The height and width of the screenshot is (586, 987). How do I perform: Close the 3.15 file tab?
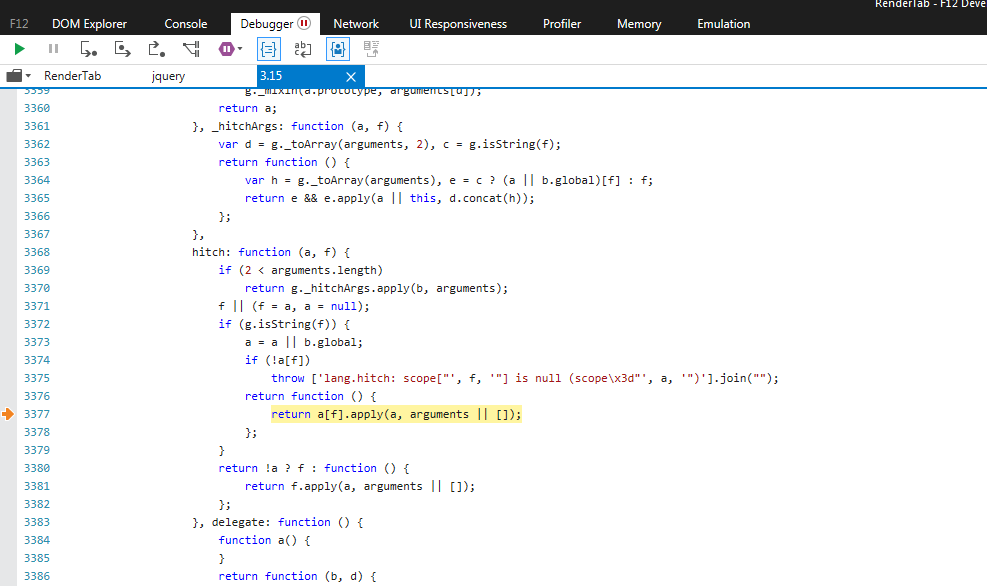[351, 77]
